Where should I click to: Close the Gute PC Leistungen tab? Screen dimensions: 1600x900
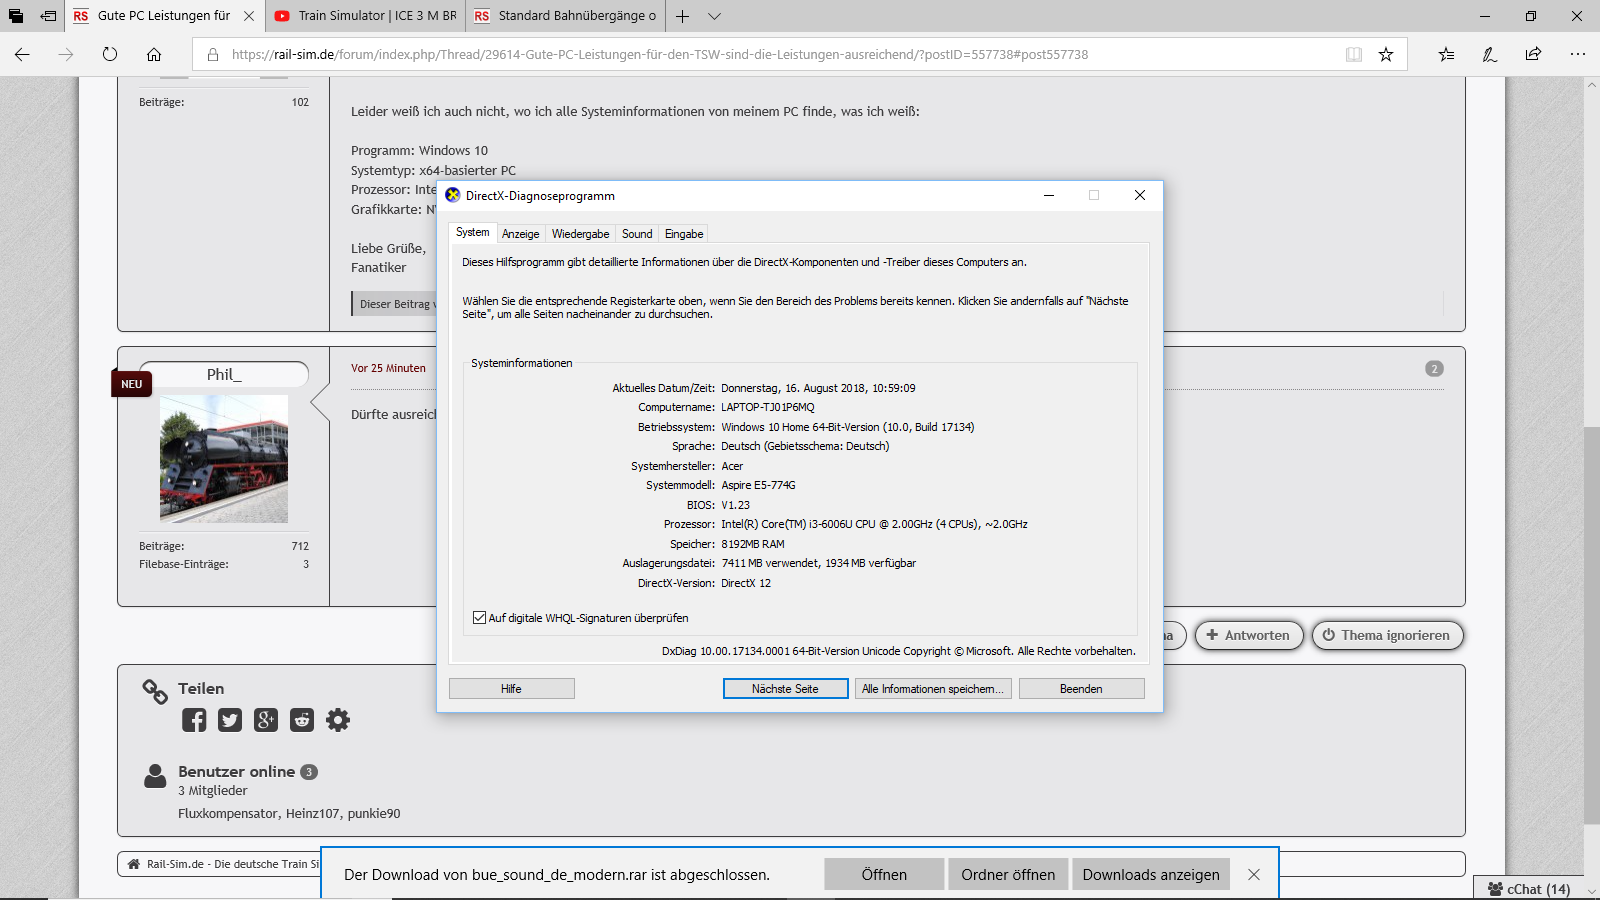(x=249, y=16)
